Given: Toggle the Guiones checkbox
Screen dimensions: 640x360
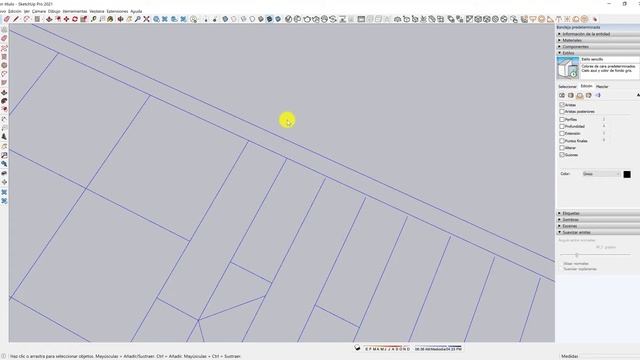Looking at the screenshot, I should coord(562,155).
